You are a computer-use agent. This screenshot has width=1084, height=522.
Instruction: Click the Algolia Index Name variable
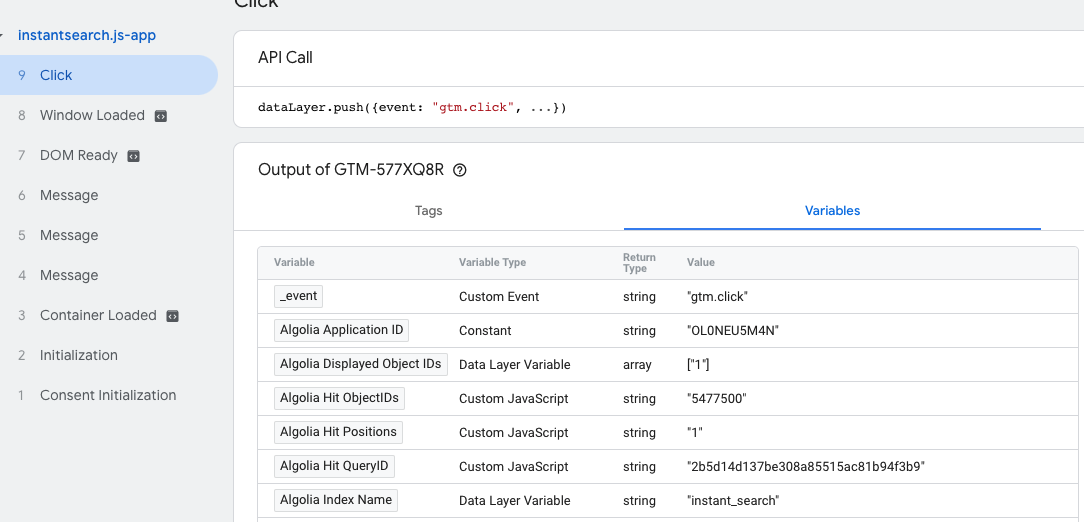click(x=336, y=500)
